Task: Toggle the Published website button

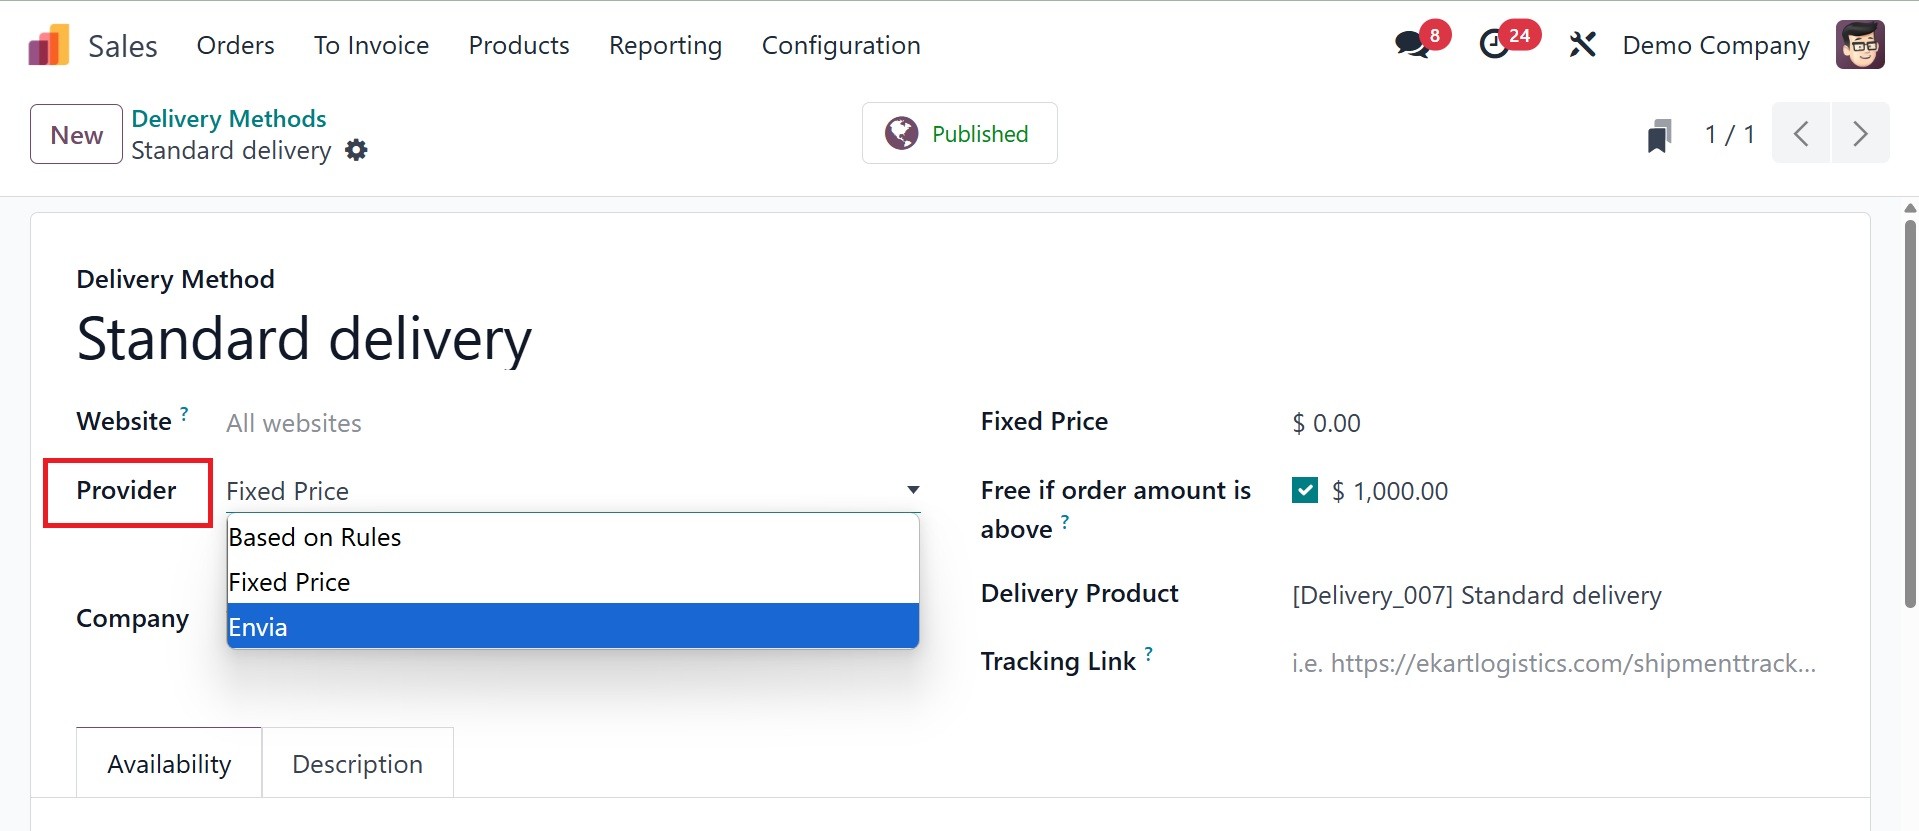Action: tap(959, 133)
